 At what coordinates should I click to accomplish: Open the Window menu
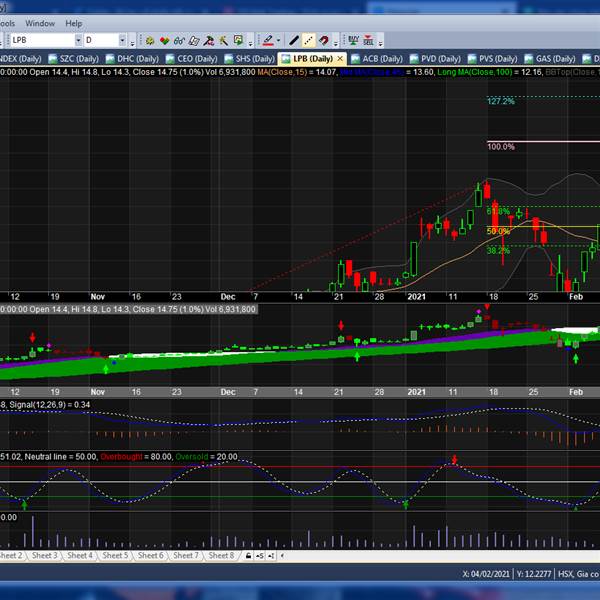pyautogui.click(x=40, y=23)
